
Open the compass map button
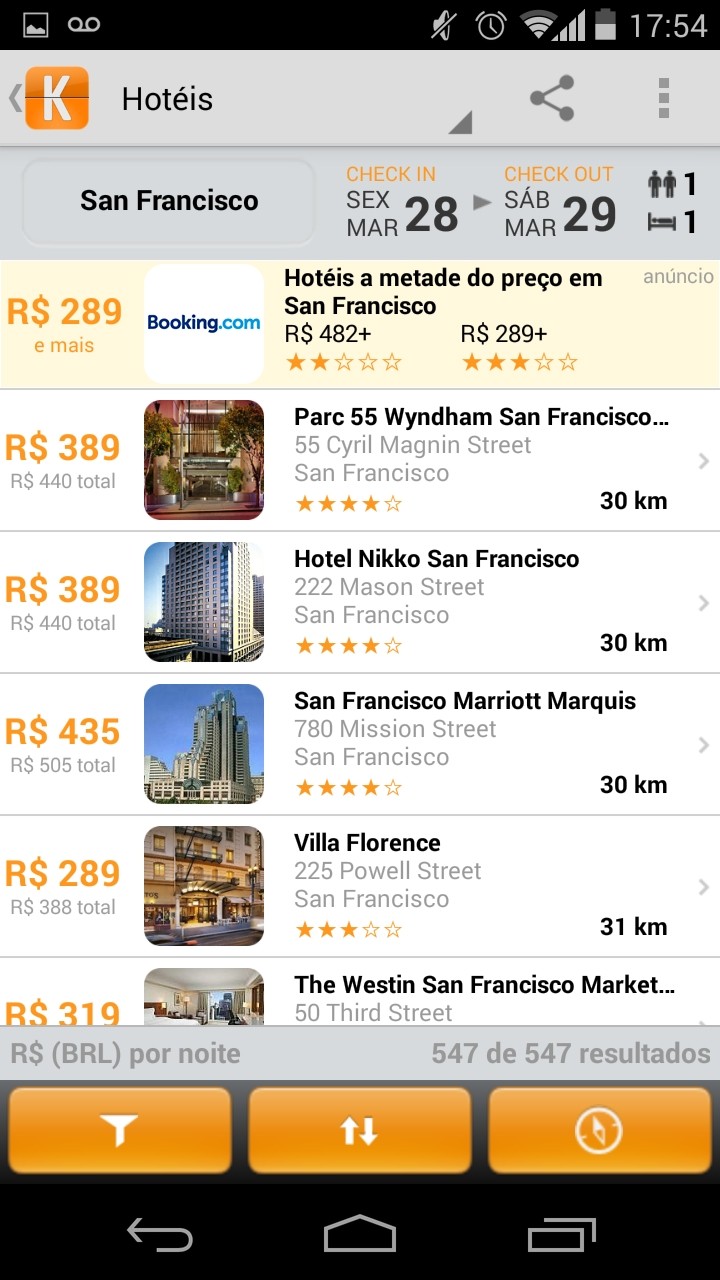coord(599,1130)
